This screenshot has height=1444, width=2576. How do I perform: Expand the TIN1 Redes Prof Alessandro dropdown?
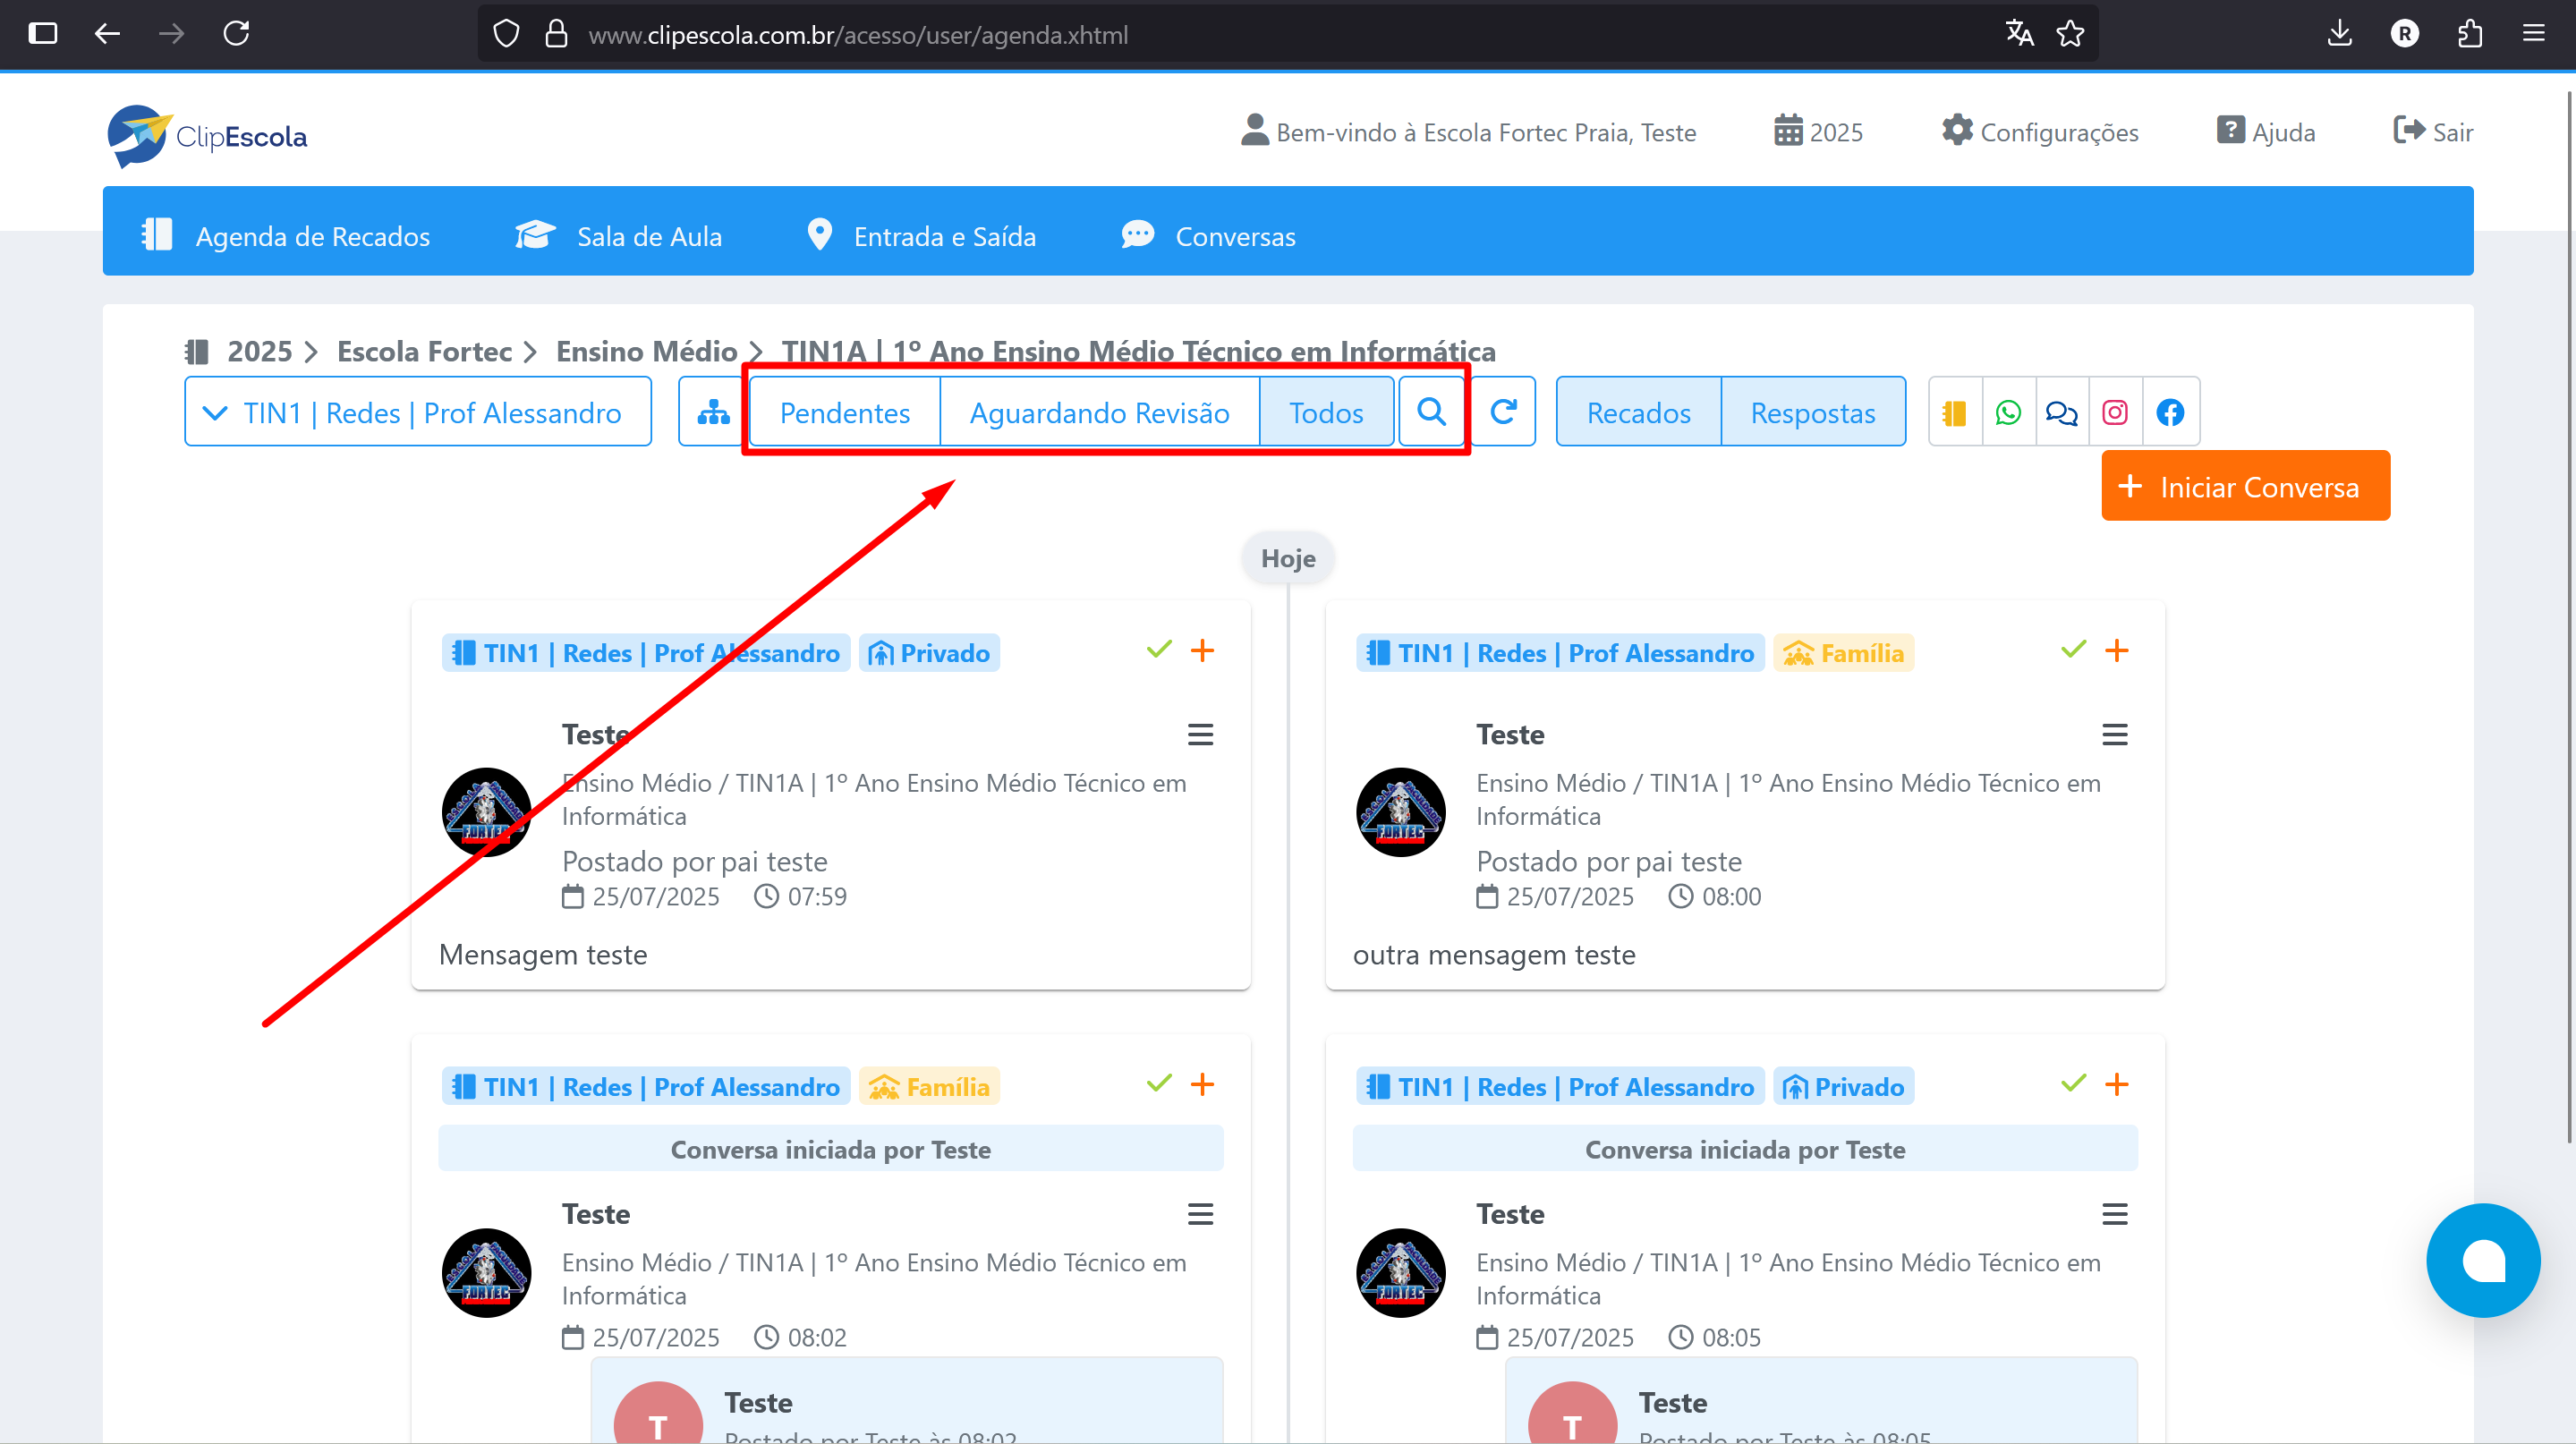coord(417,412)
